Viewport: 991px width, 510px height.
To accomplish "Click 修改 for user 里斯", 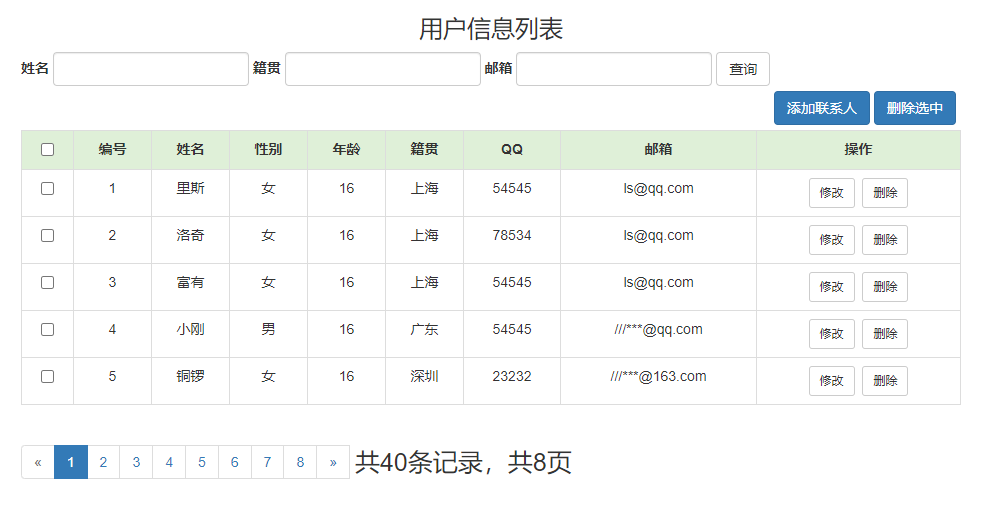I will 832,193.
